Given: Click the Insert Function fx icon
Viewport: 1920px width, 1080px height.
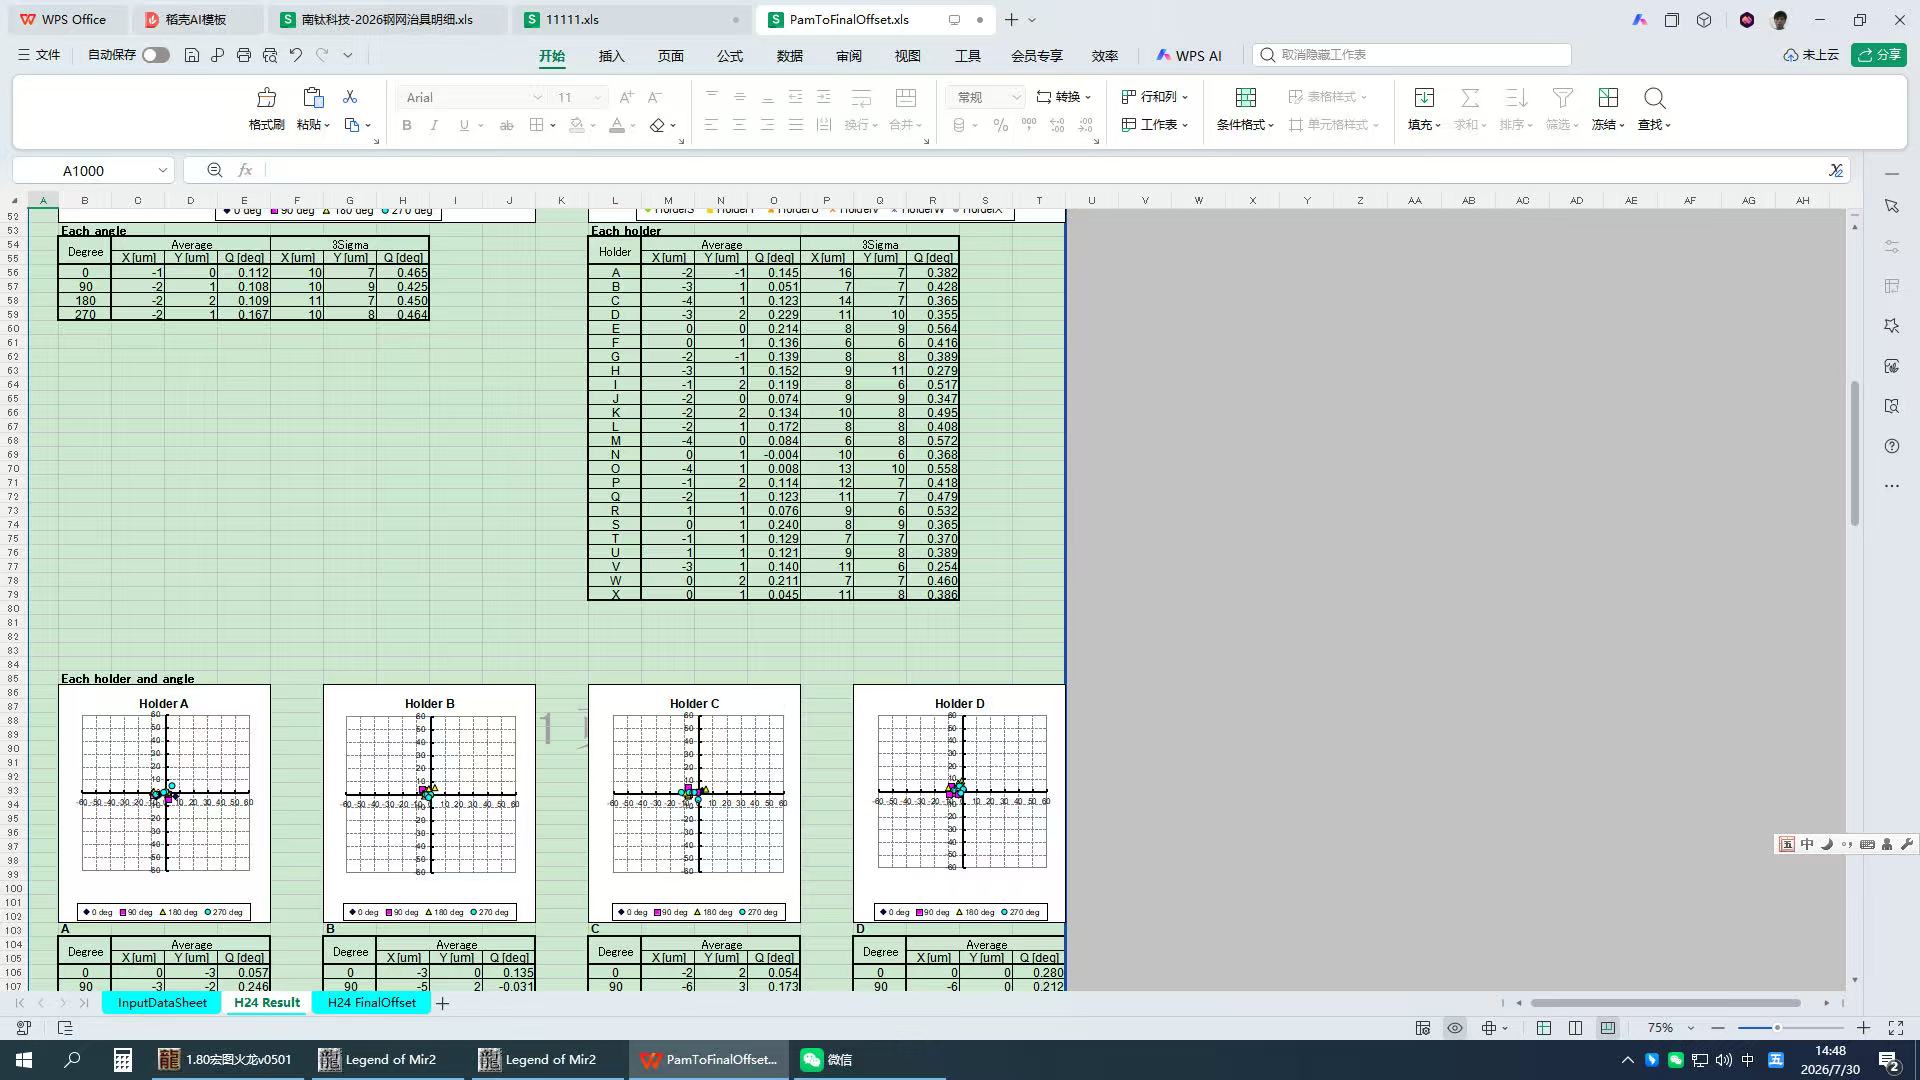Looking at the screenshot, I should pos(246,170).
